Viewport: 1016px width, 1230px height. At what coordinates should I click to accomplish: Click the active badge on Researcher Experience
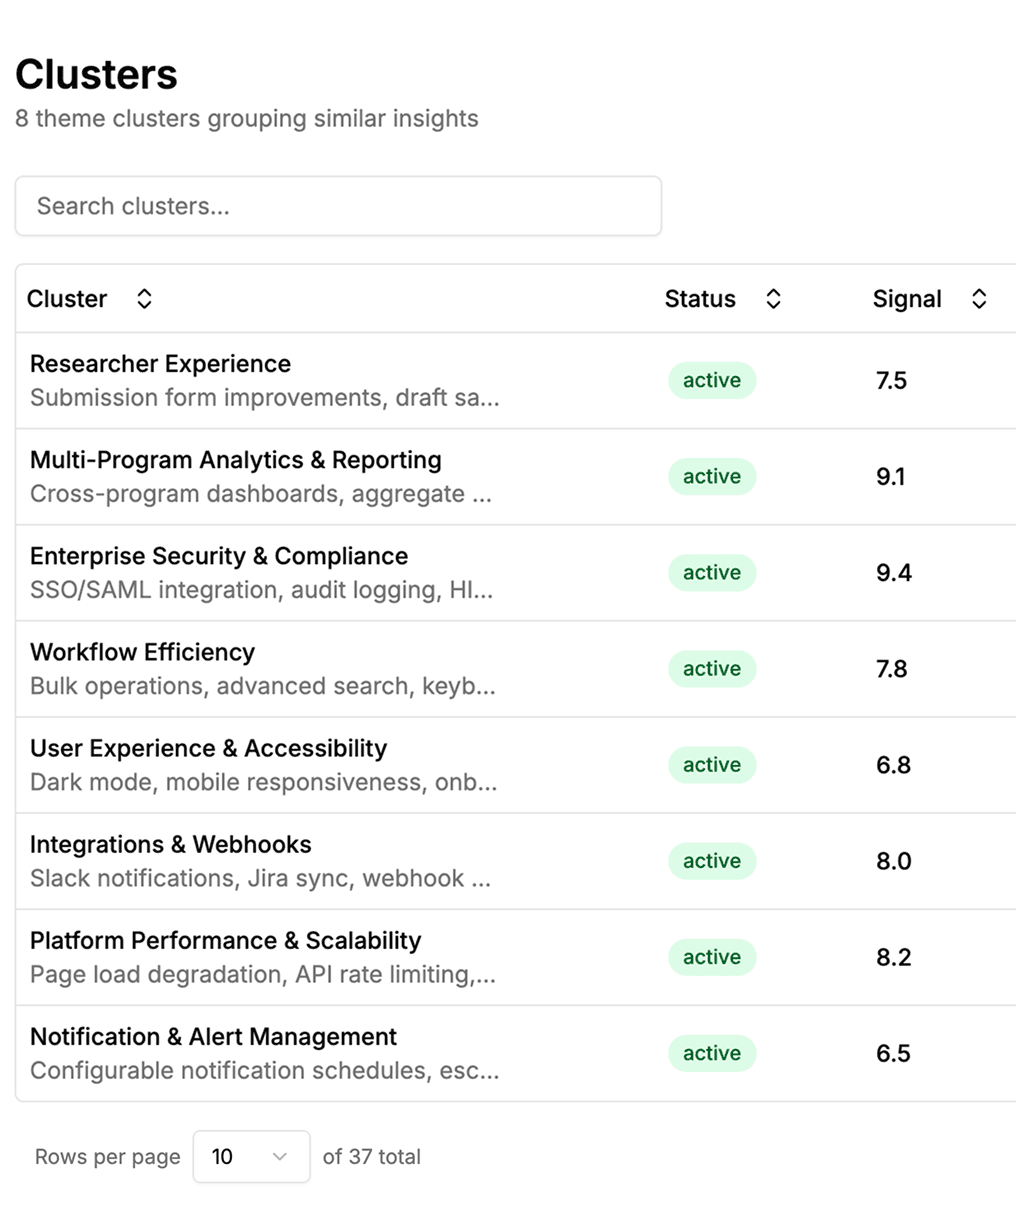pyautogui.click(x=711, y=380)
